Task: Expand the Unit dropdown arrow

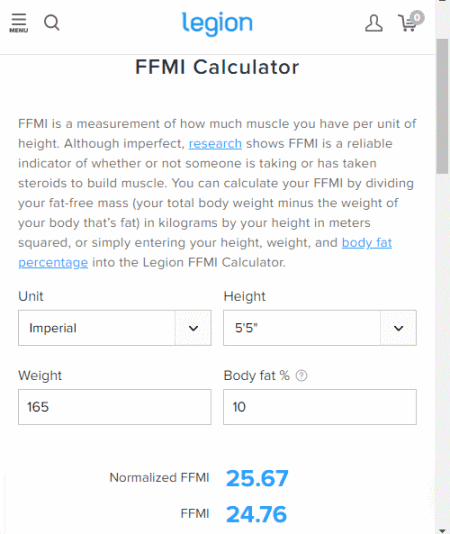Action: click(x=193, y=328)
